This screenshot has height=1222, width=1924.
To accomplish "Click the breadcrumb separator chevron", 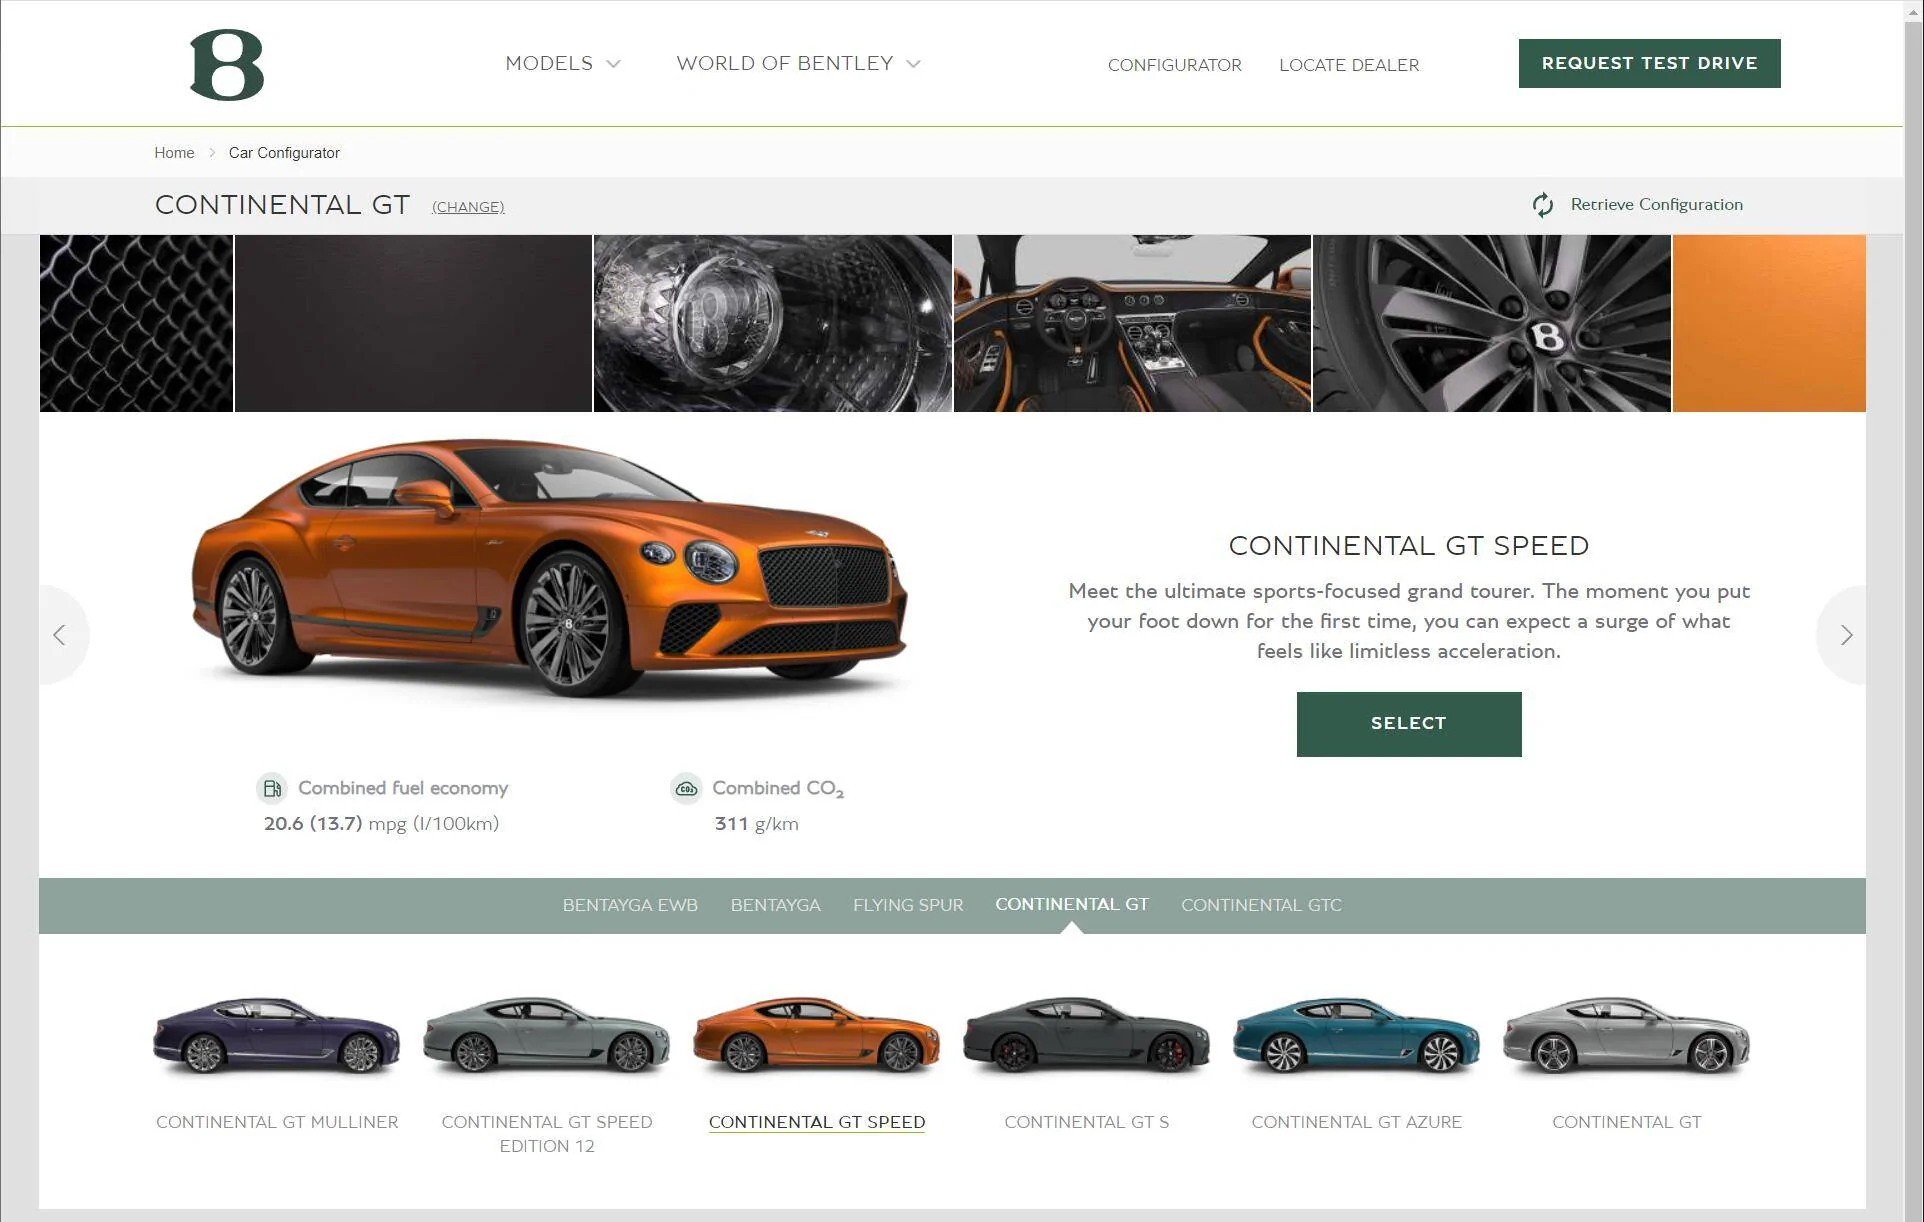I will [212, 153].
